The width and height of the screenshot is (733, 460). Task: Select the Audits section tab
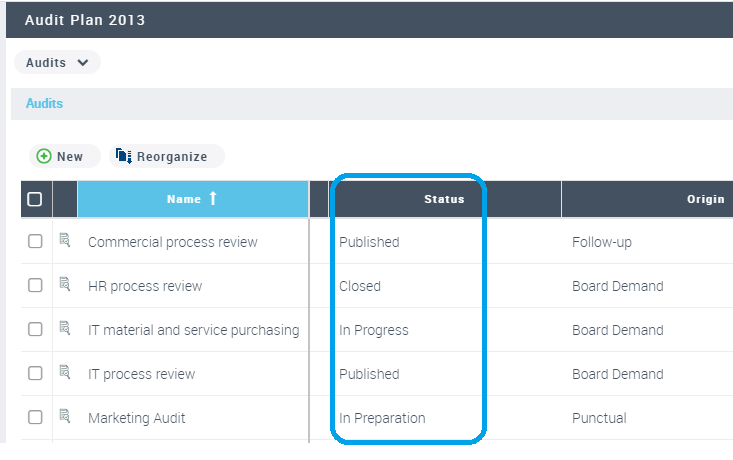point(44,103)
